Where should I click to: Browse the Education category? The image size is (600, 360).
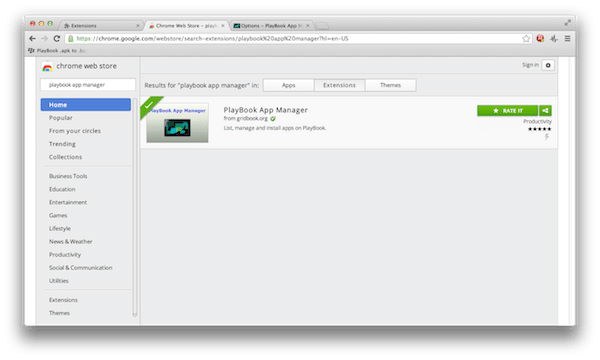click(x=62, y=189)
